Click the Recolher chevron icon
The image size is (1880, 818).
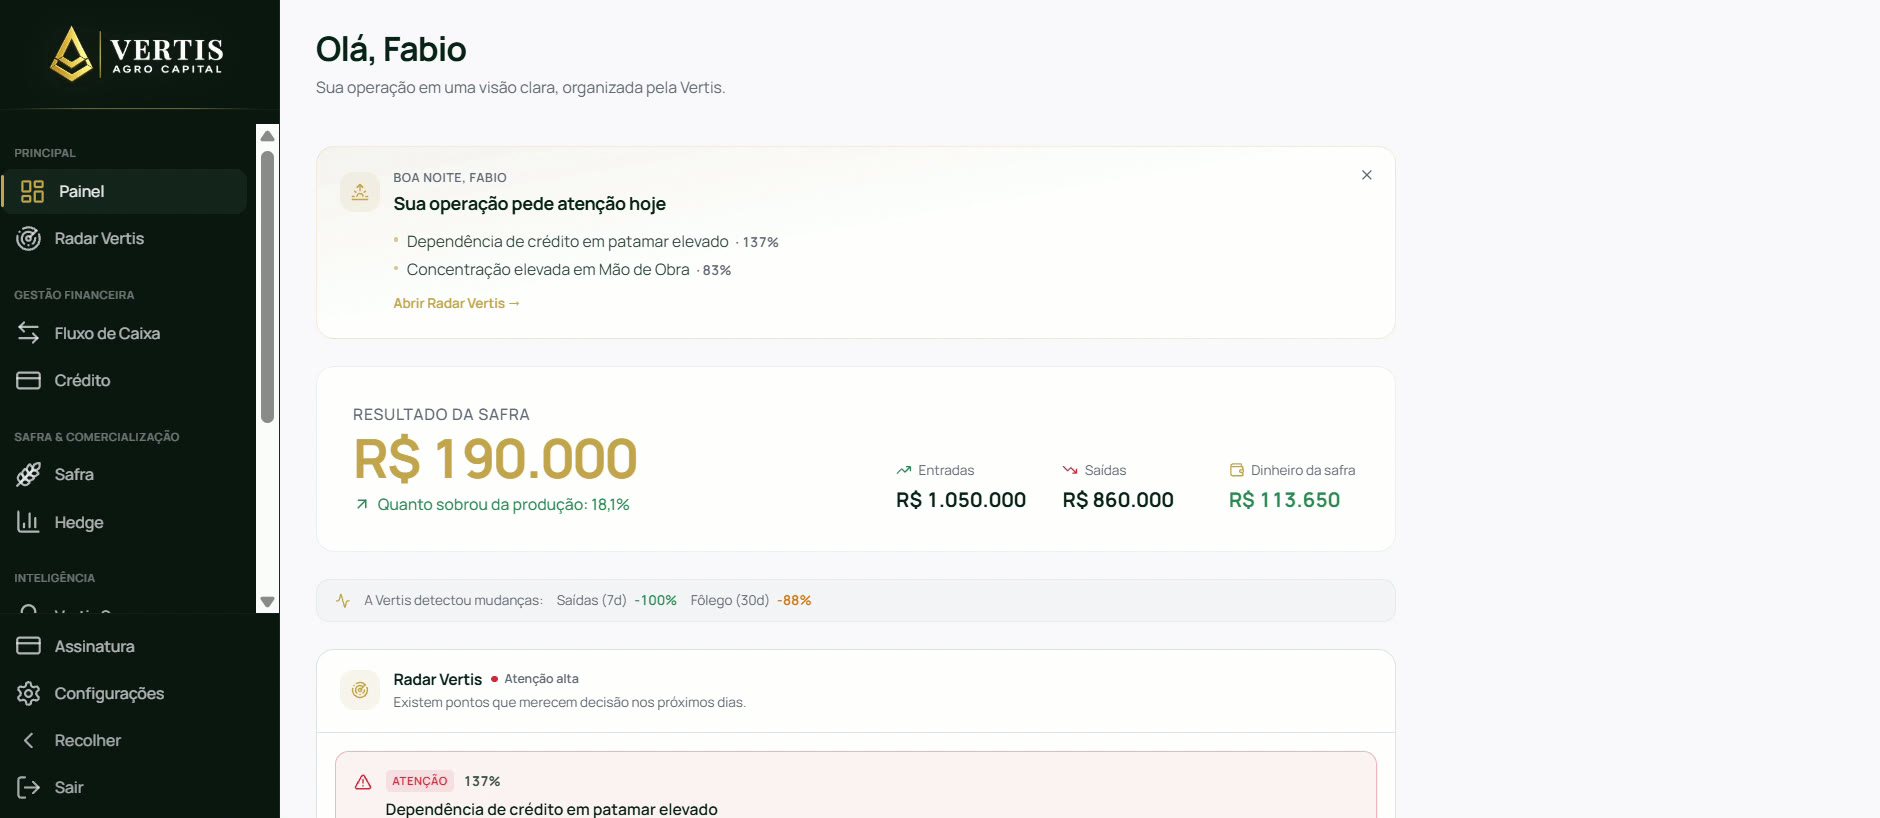click(x=29, y=740)
